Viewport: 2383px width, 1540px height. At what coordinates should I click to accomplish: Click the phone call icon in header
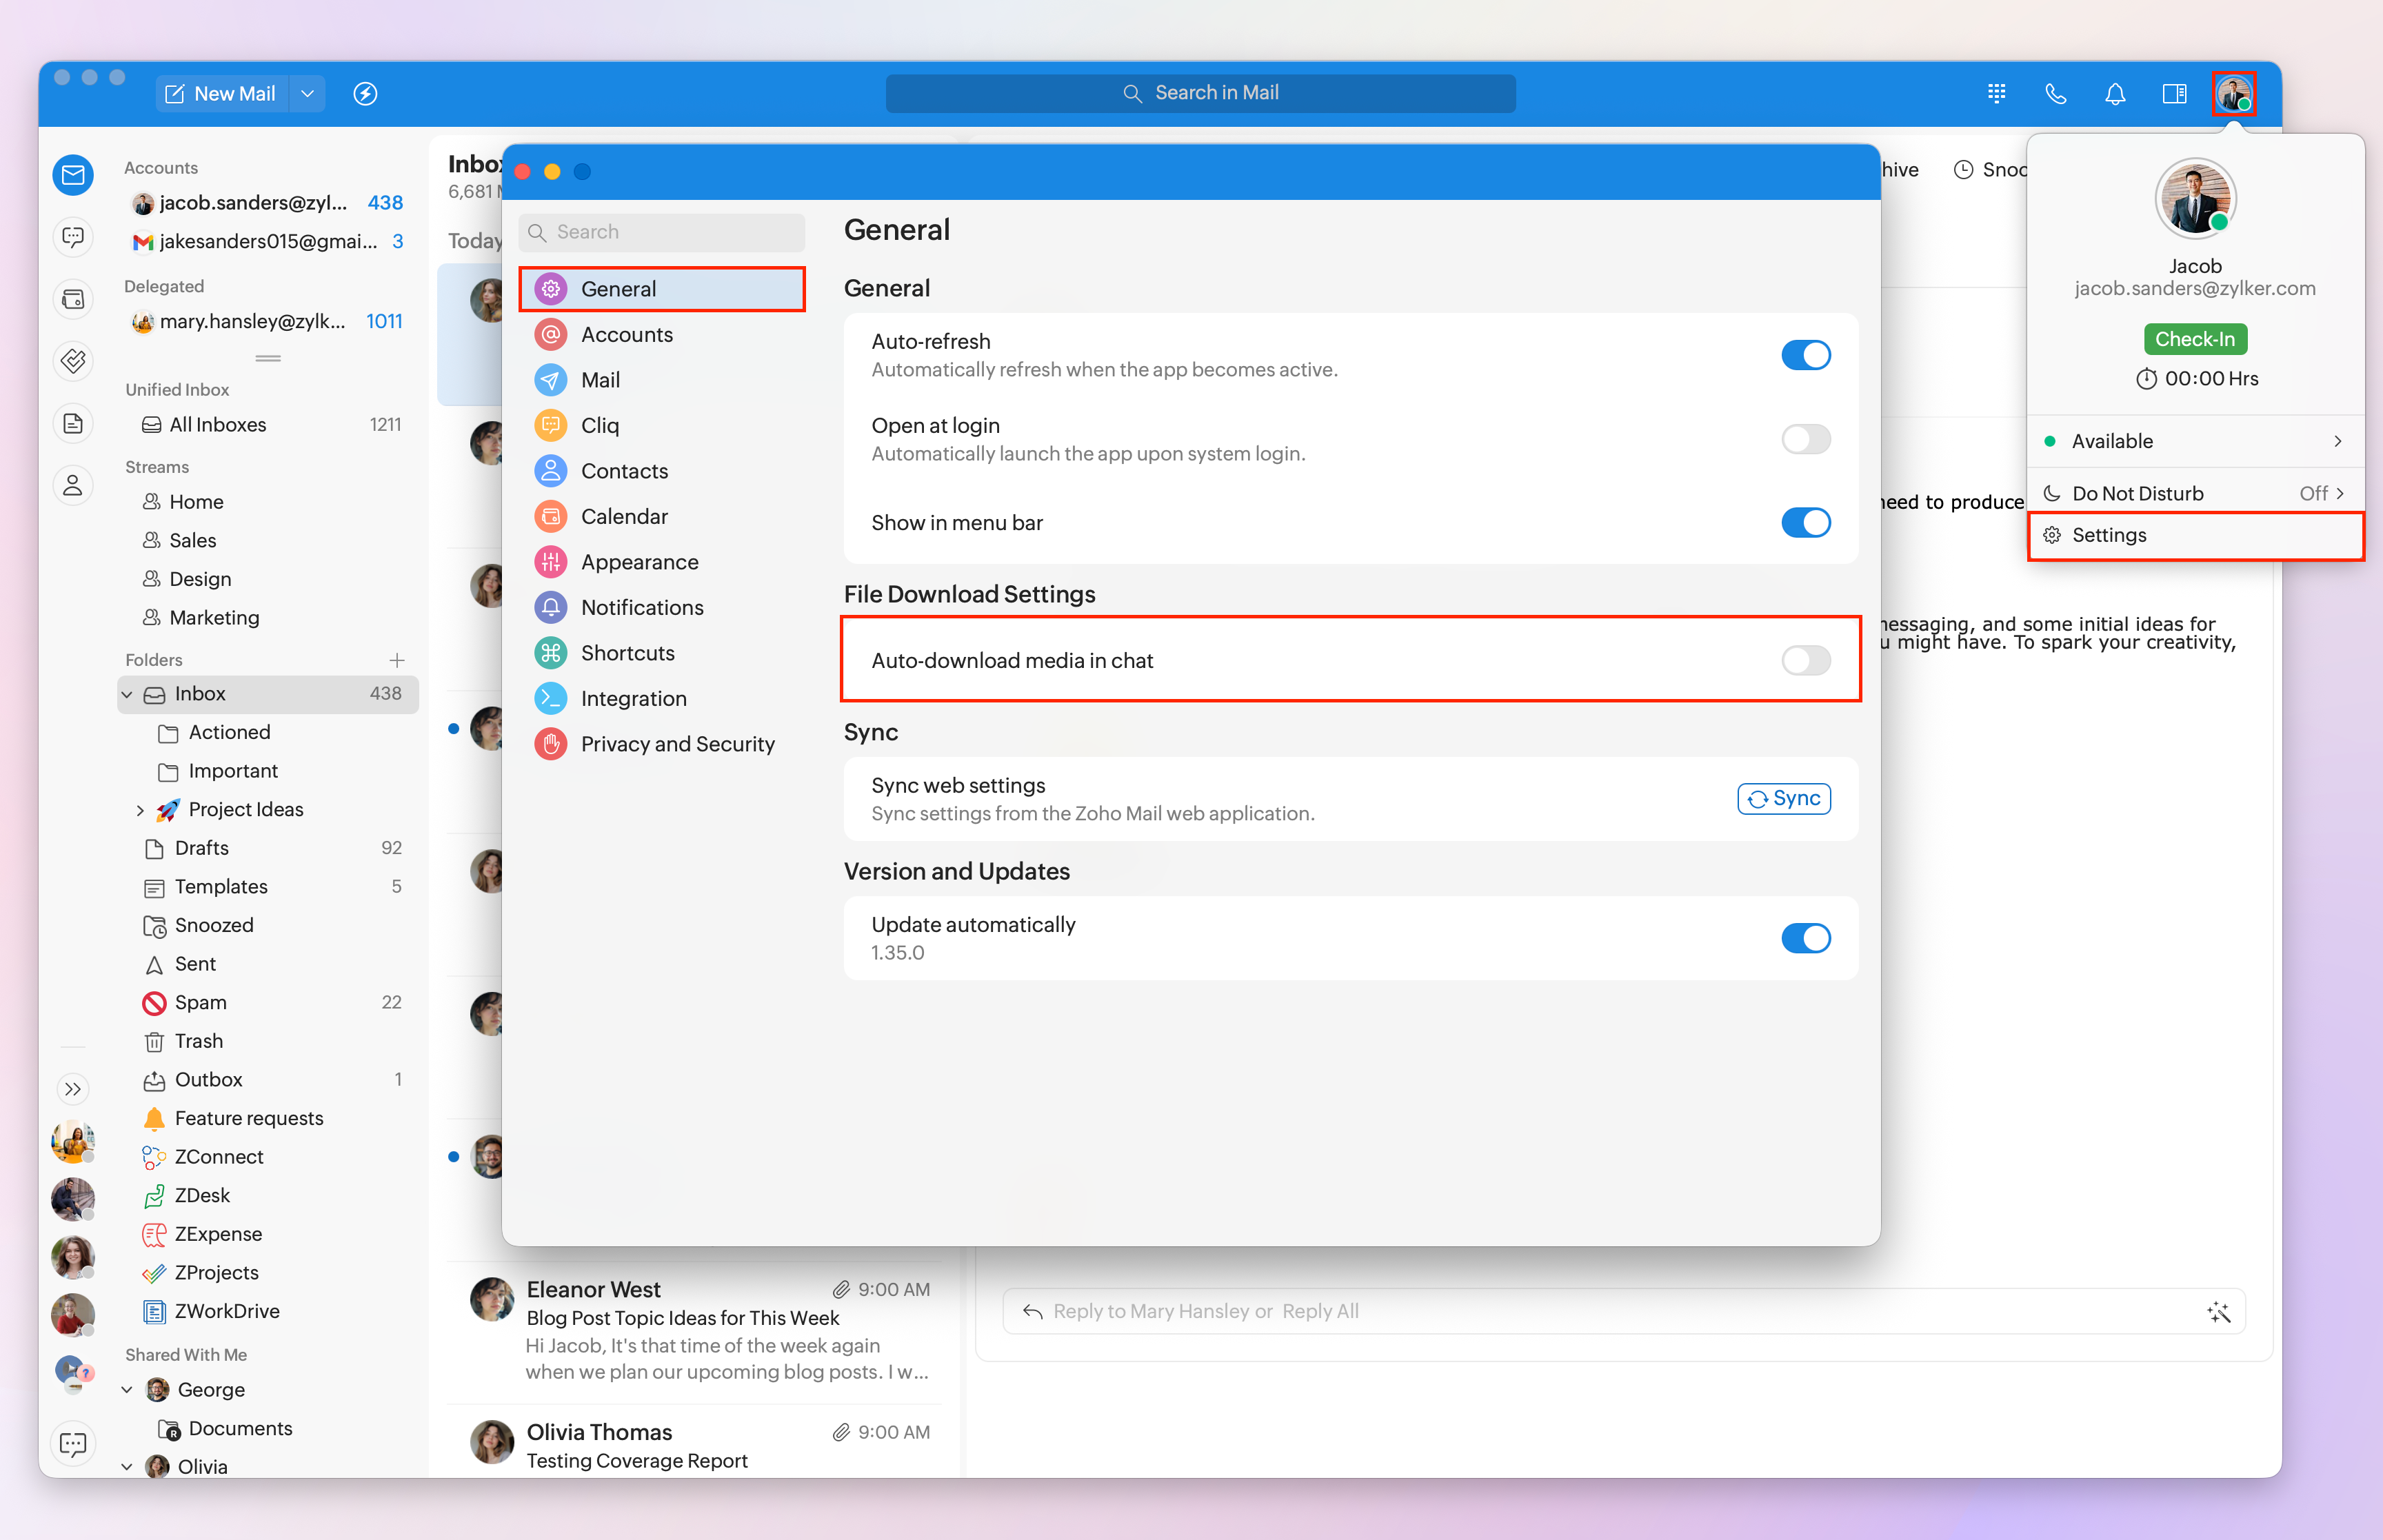click(2055, 93)
